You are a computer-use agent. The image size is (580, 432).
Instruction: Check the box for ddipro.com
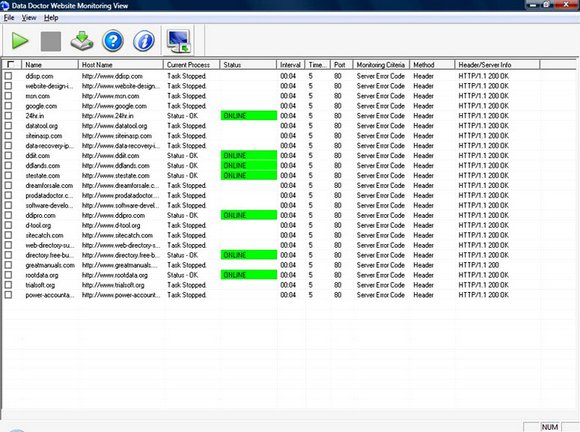click(8, 215)
